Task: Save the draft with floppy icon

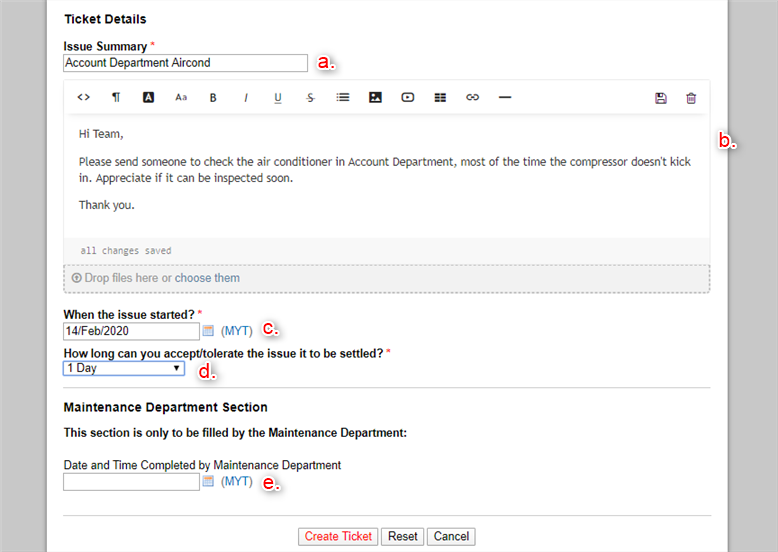Action: (660, 98)
